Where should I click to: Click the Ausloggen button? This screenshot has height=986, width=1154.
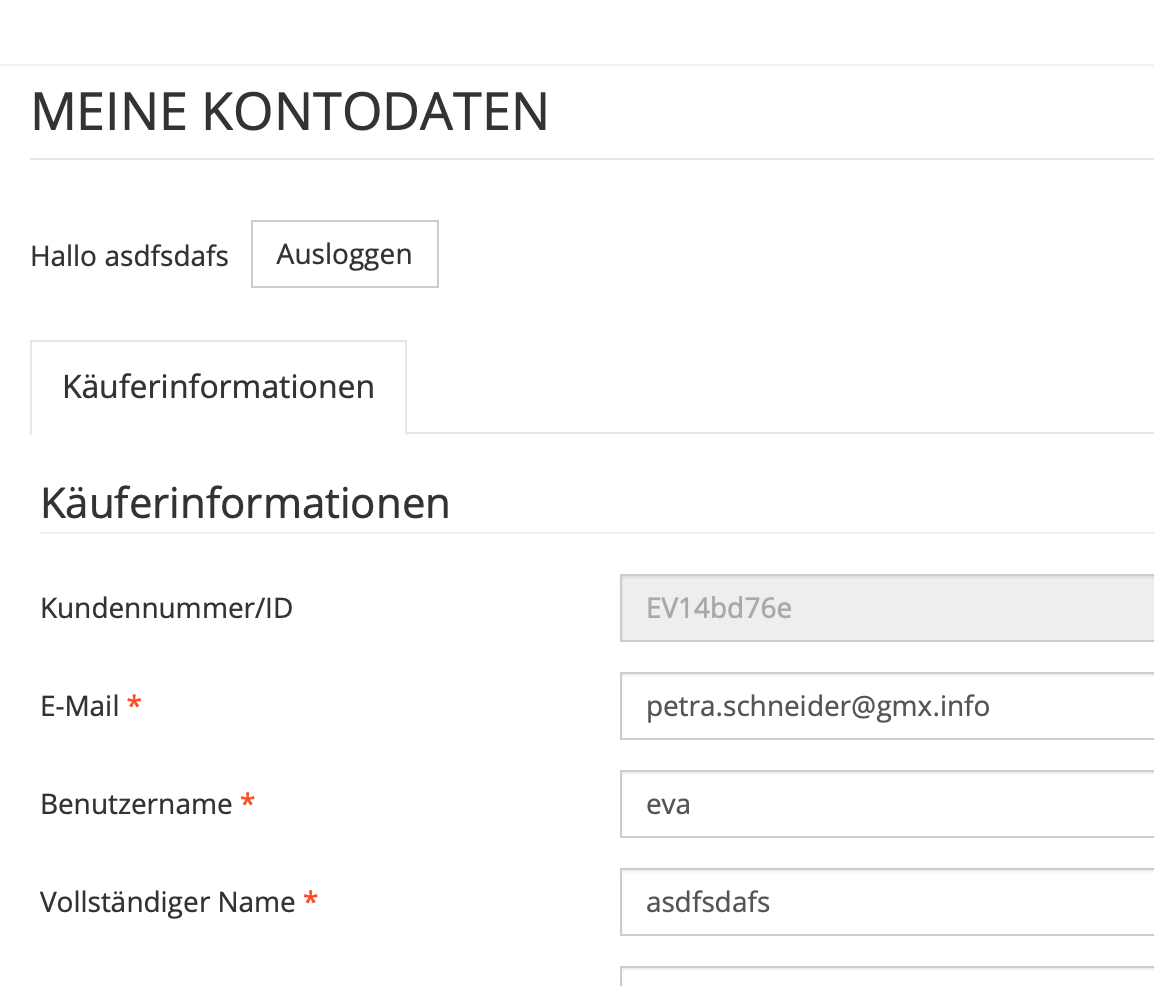coord(344,254)
